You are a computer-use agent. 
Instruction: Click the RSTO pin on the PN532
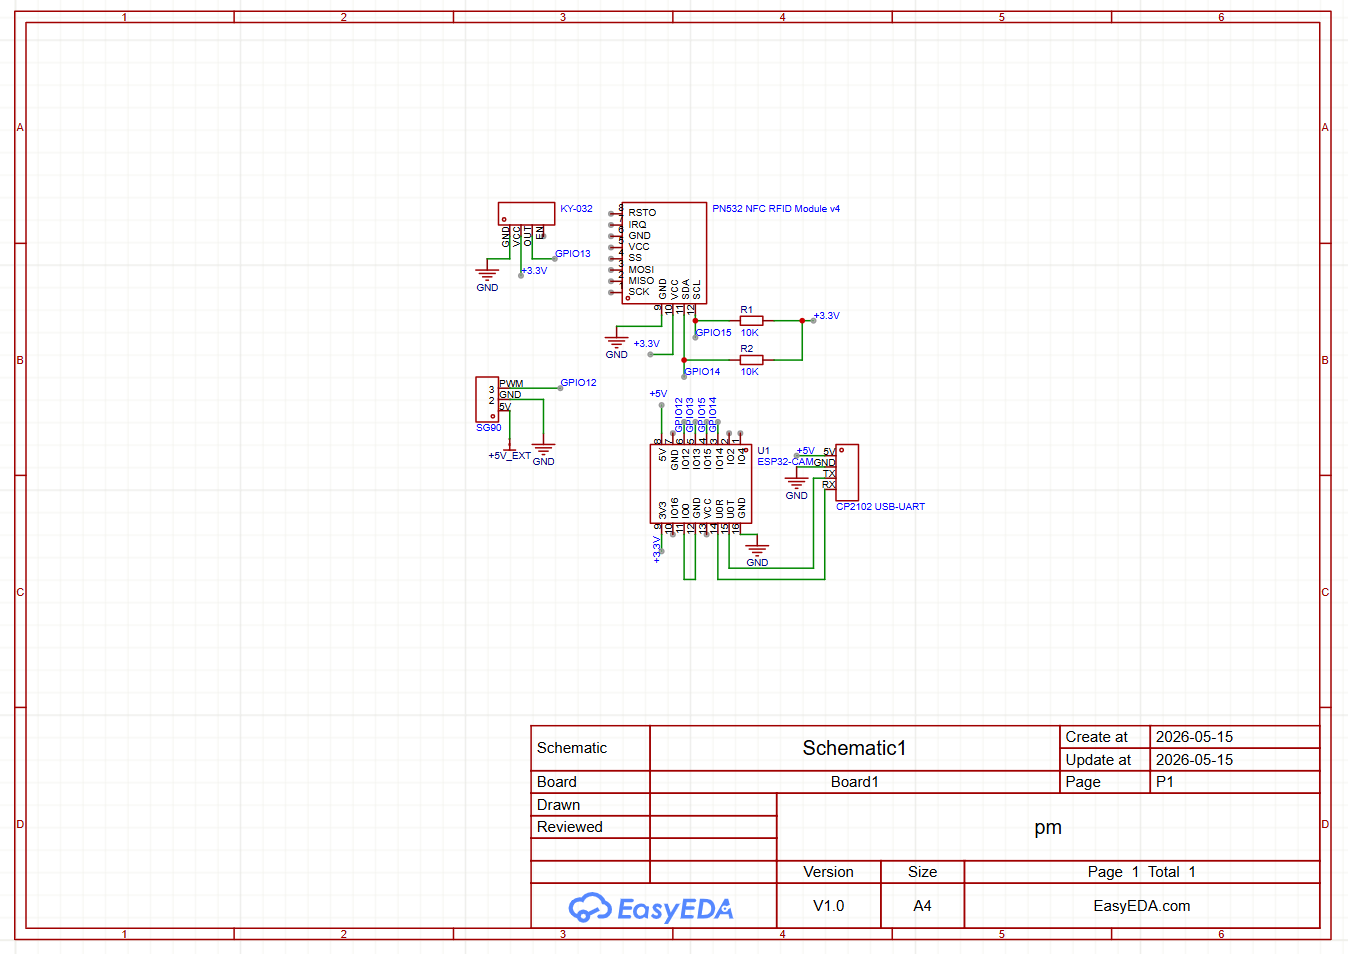tap(642, 213)
